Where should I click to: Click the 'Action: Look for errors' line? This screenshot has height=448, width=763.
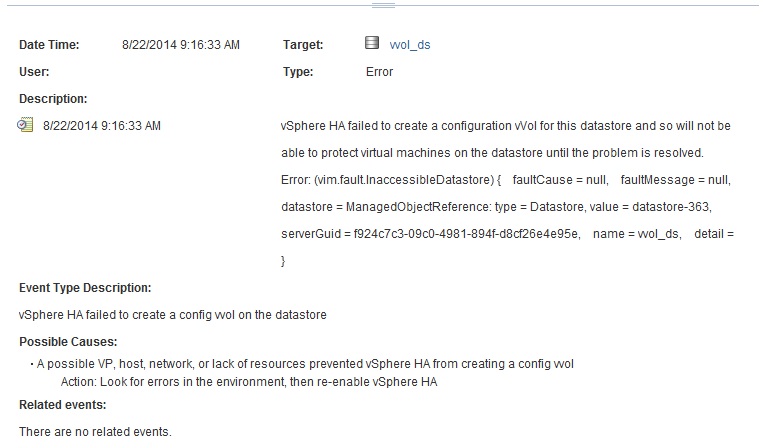pyautogui.click(x=250, y=383)
